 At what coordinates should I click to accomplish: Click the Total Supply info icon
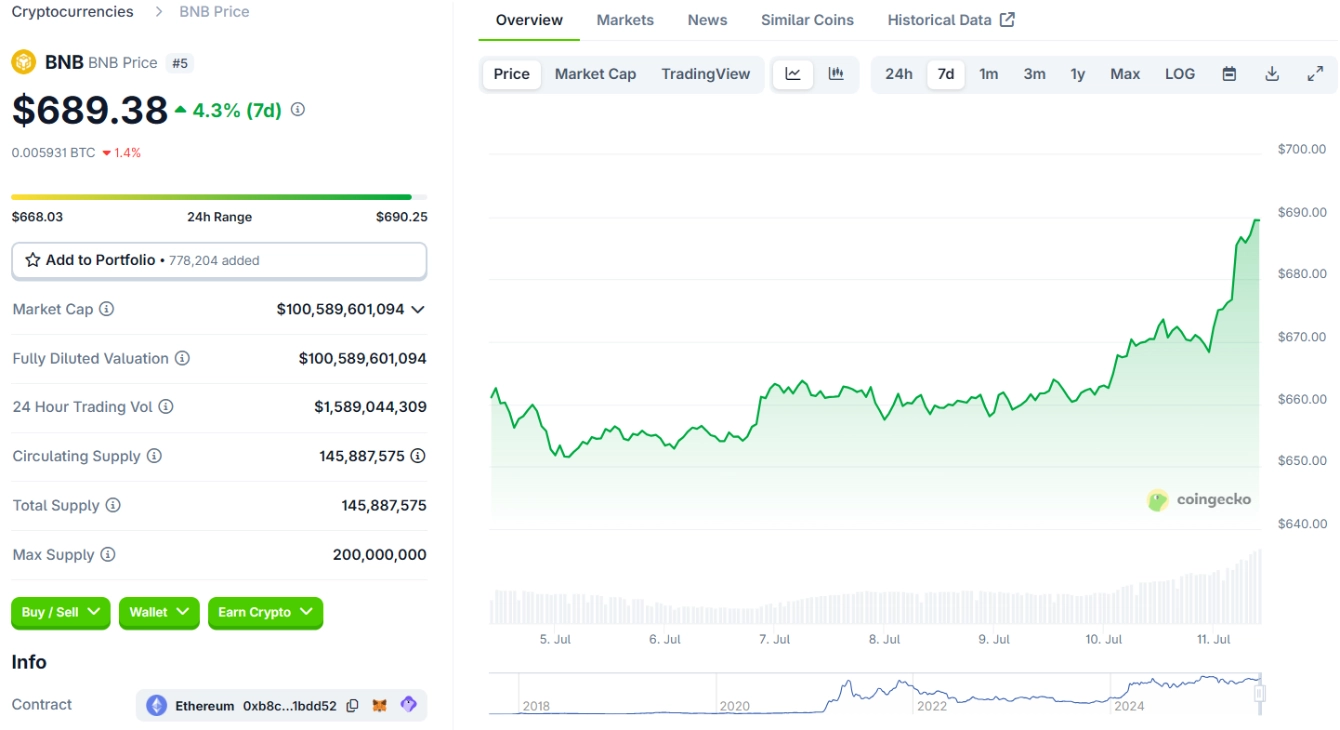[113, 505]
